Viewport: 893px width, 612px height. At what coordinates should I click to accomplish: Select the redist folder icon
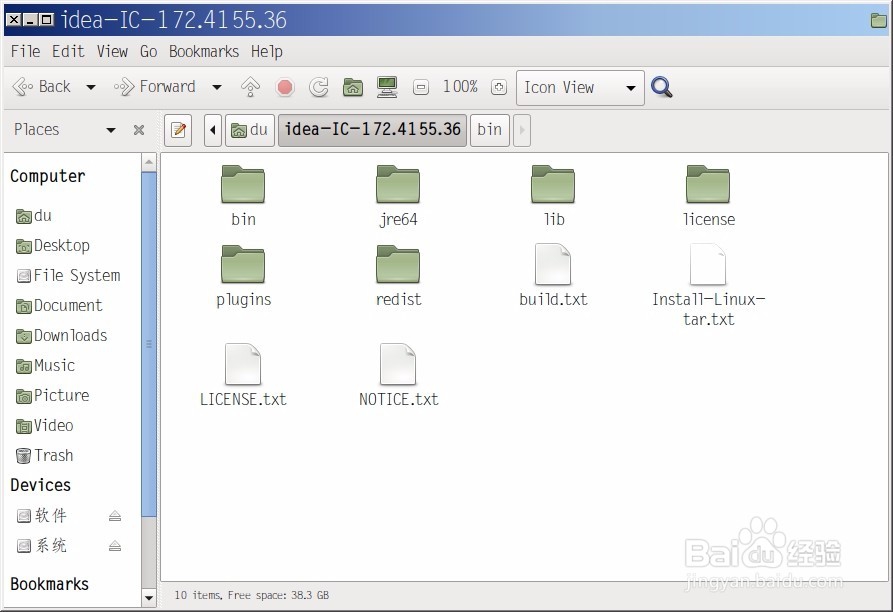(398, 264)
